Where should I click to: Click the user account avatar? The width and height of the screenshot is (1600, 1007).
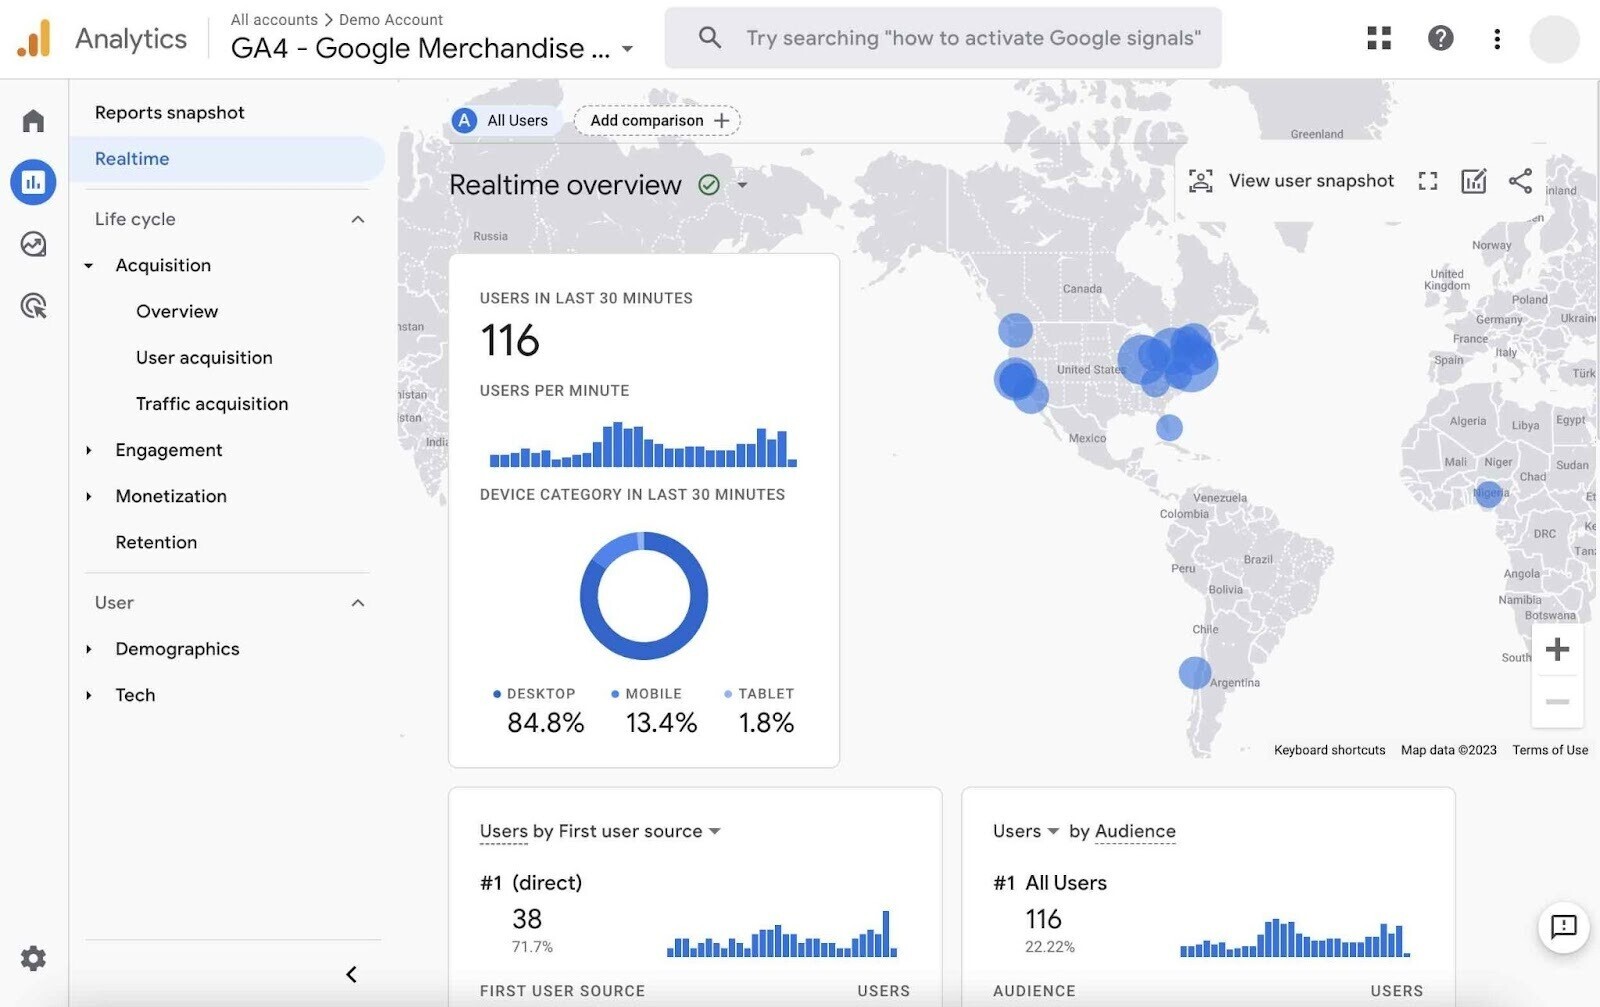(1554, 39)
